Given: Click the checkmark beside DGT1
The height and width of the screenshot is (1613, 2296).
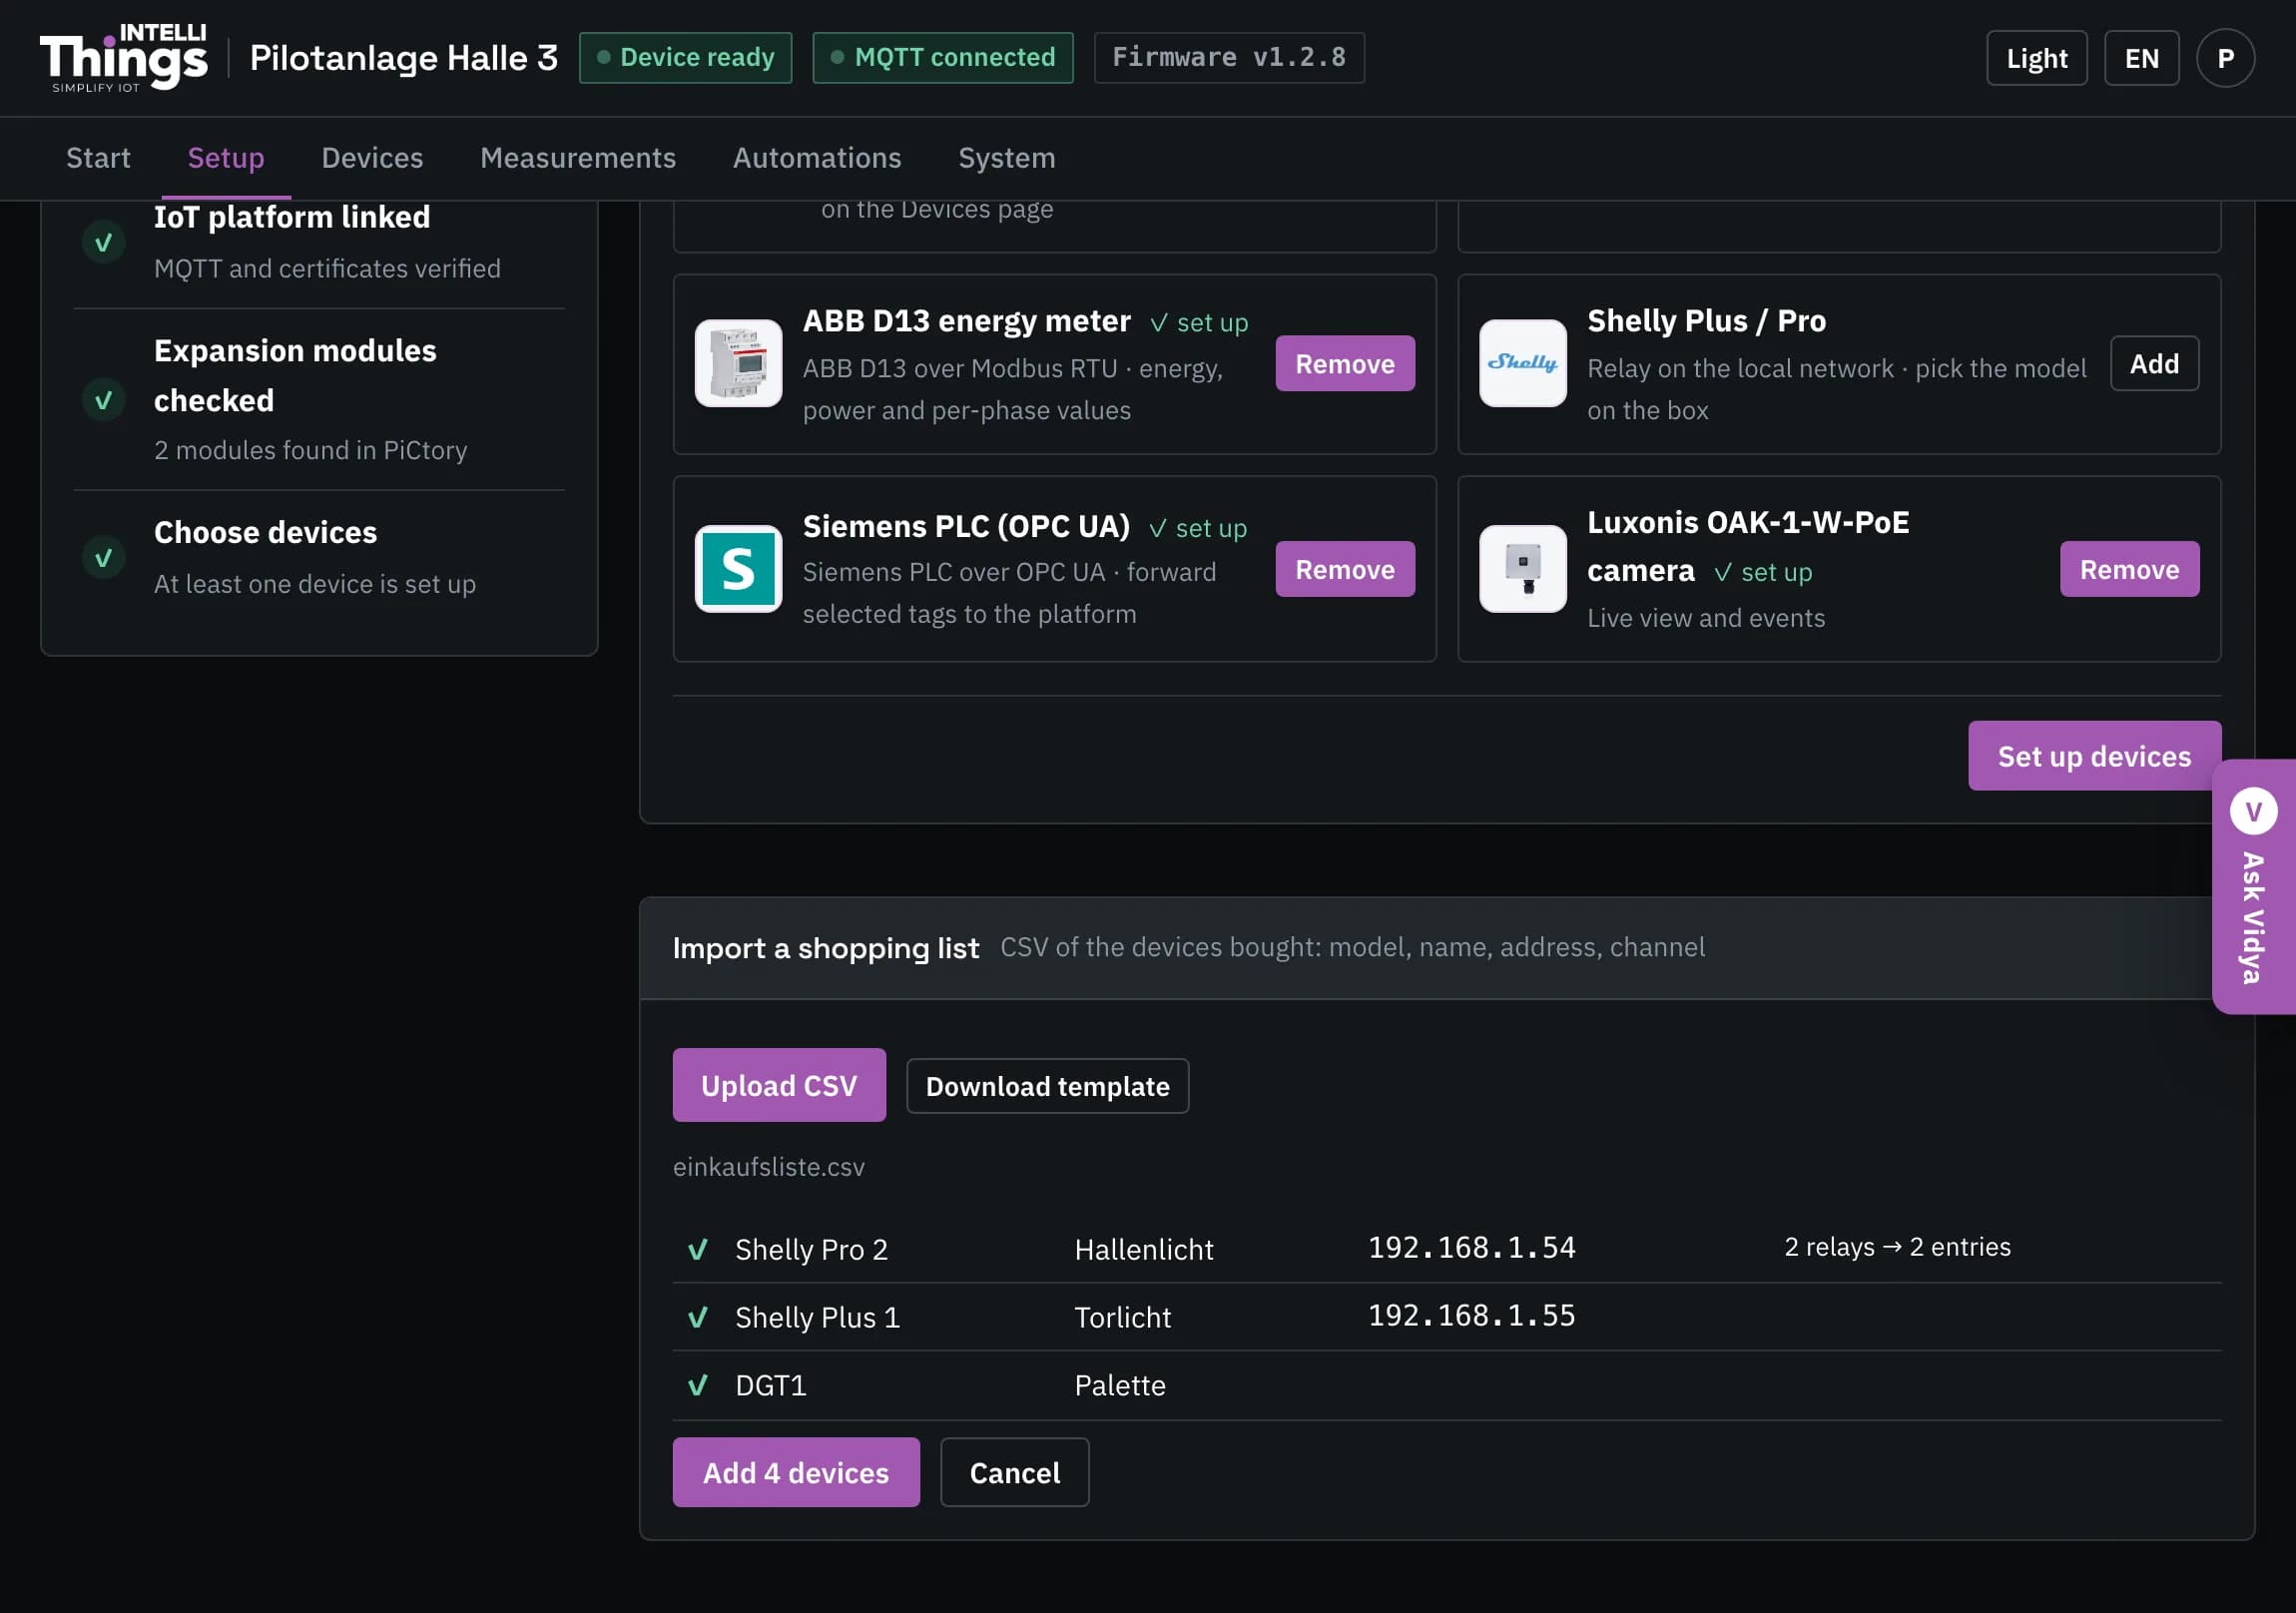Looking at the screenshot, I should tap(698, 1385).
